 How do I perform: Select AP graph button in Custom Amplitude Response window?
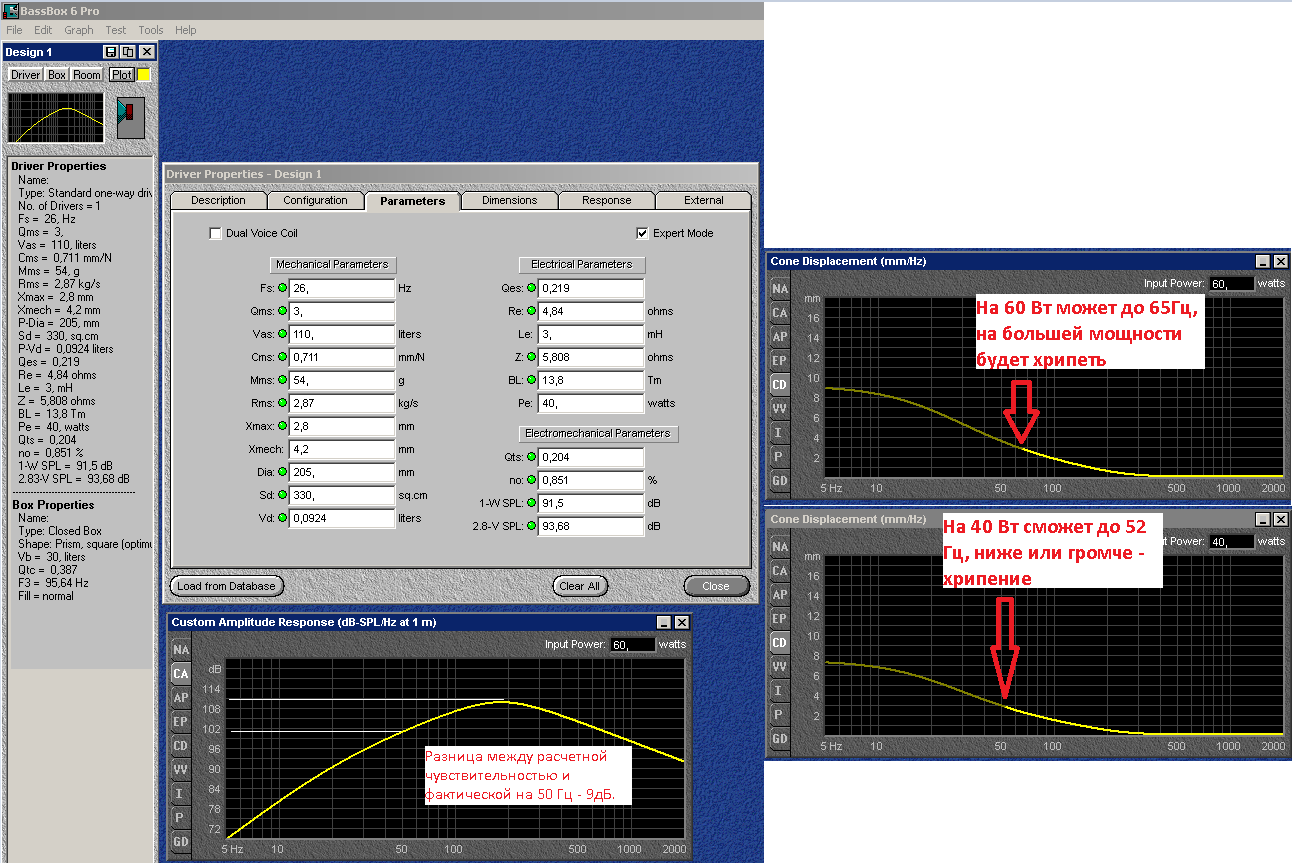(181, 698)
